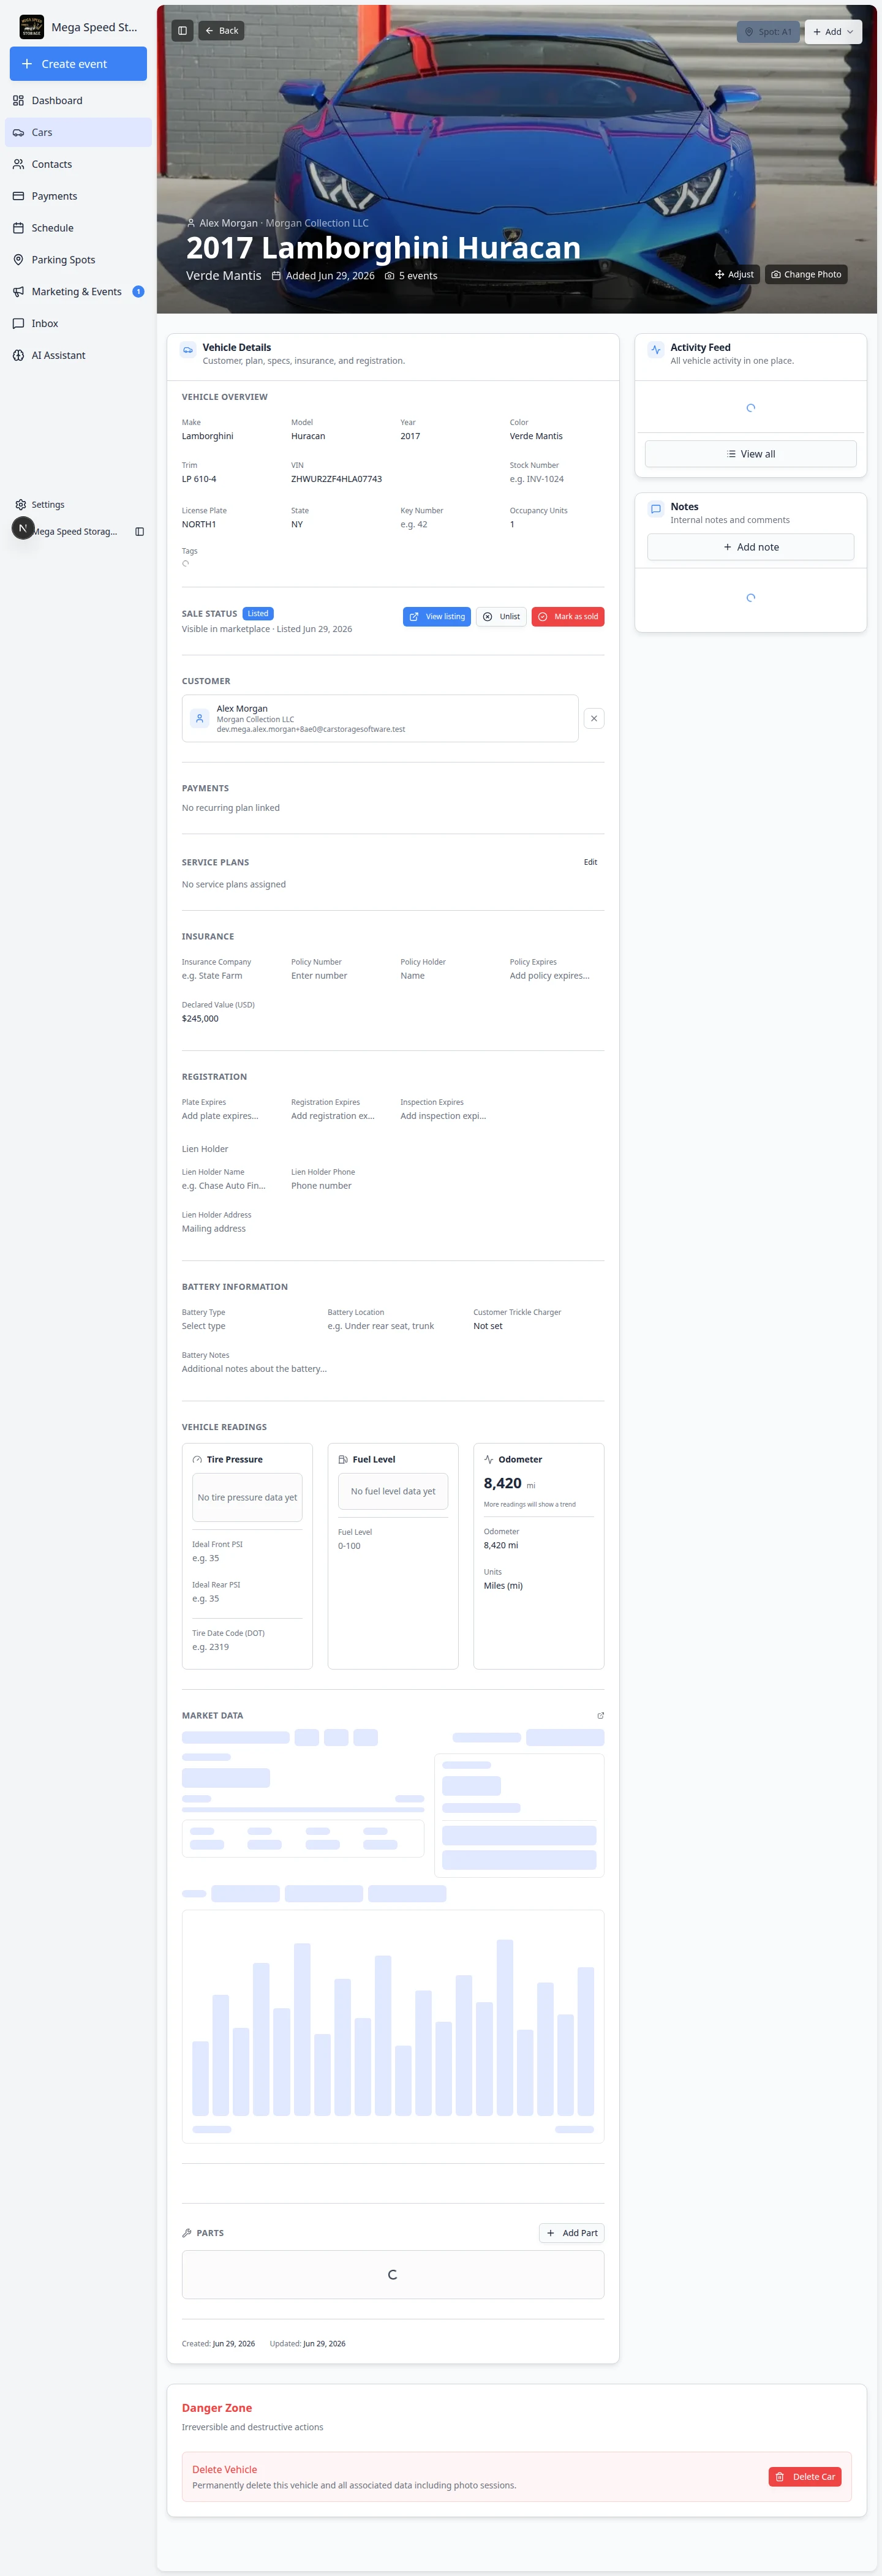Open Schedule in sidebar
Screen dimensions: 882x2576
click(78, 228)
